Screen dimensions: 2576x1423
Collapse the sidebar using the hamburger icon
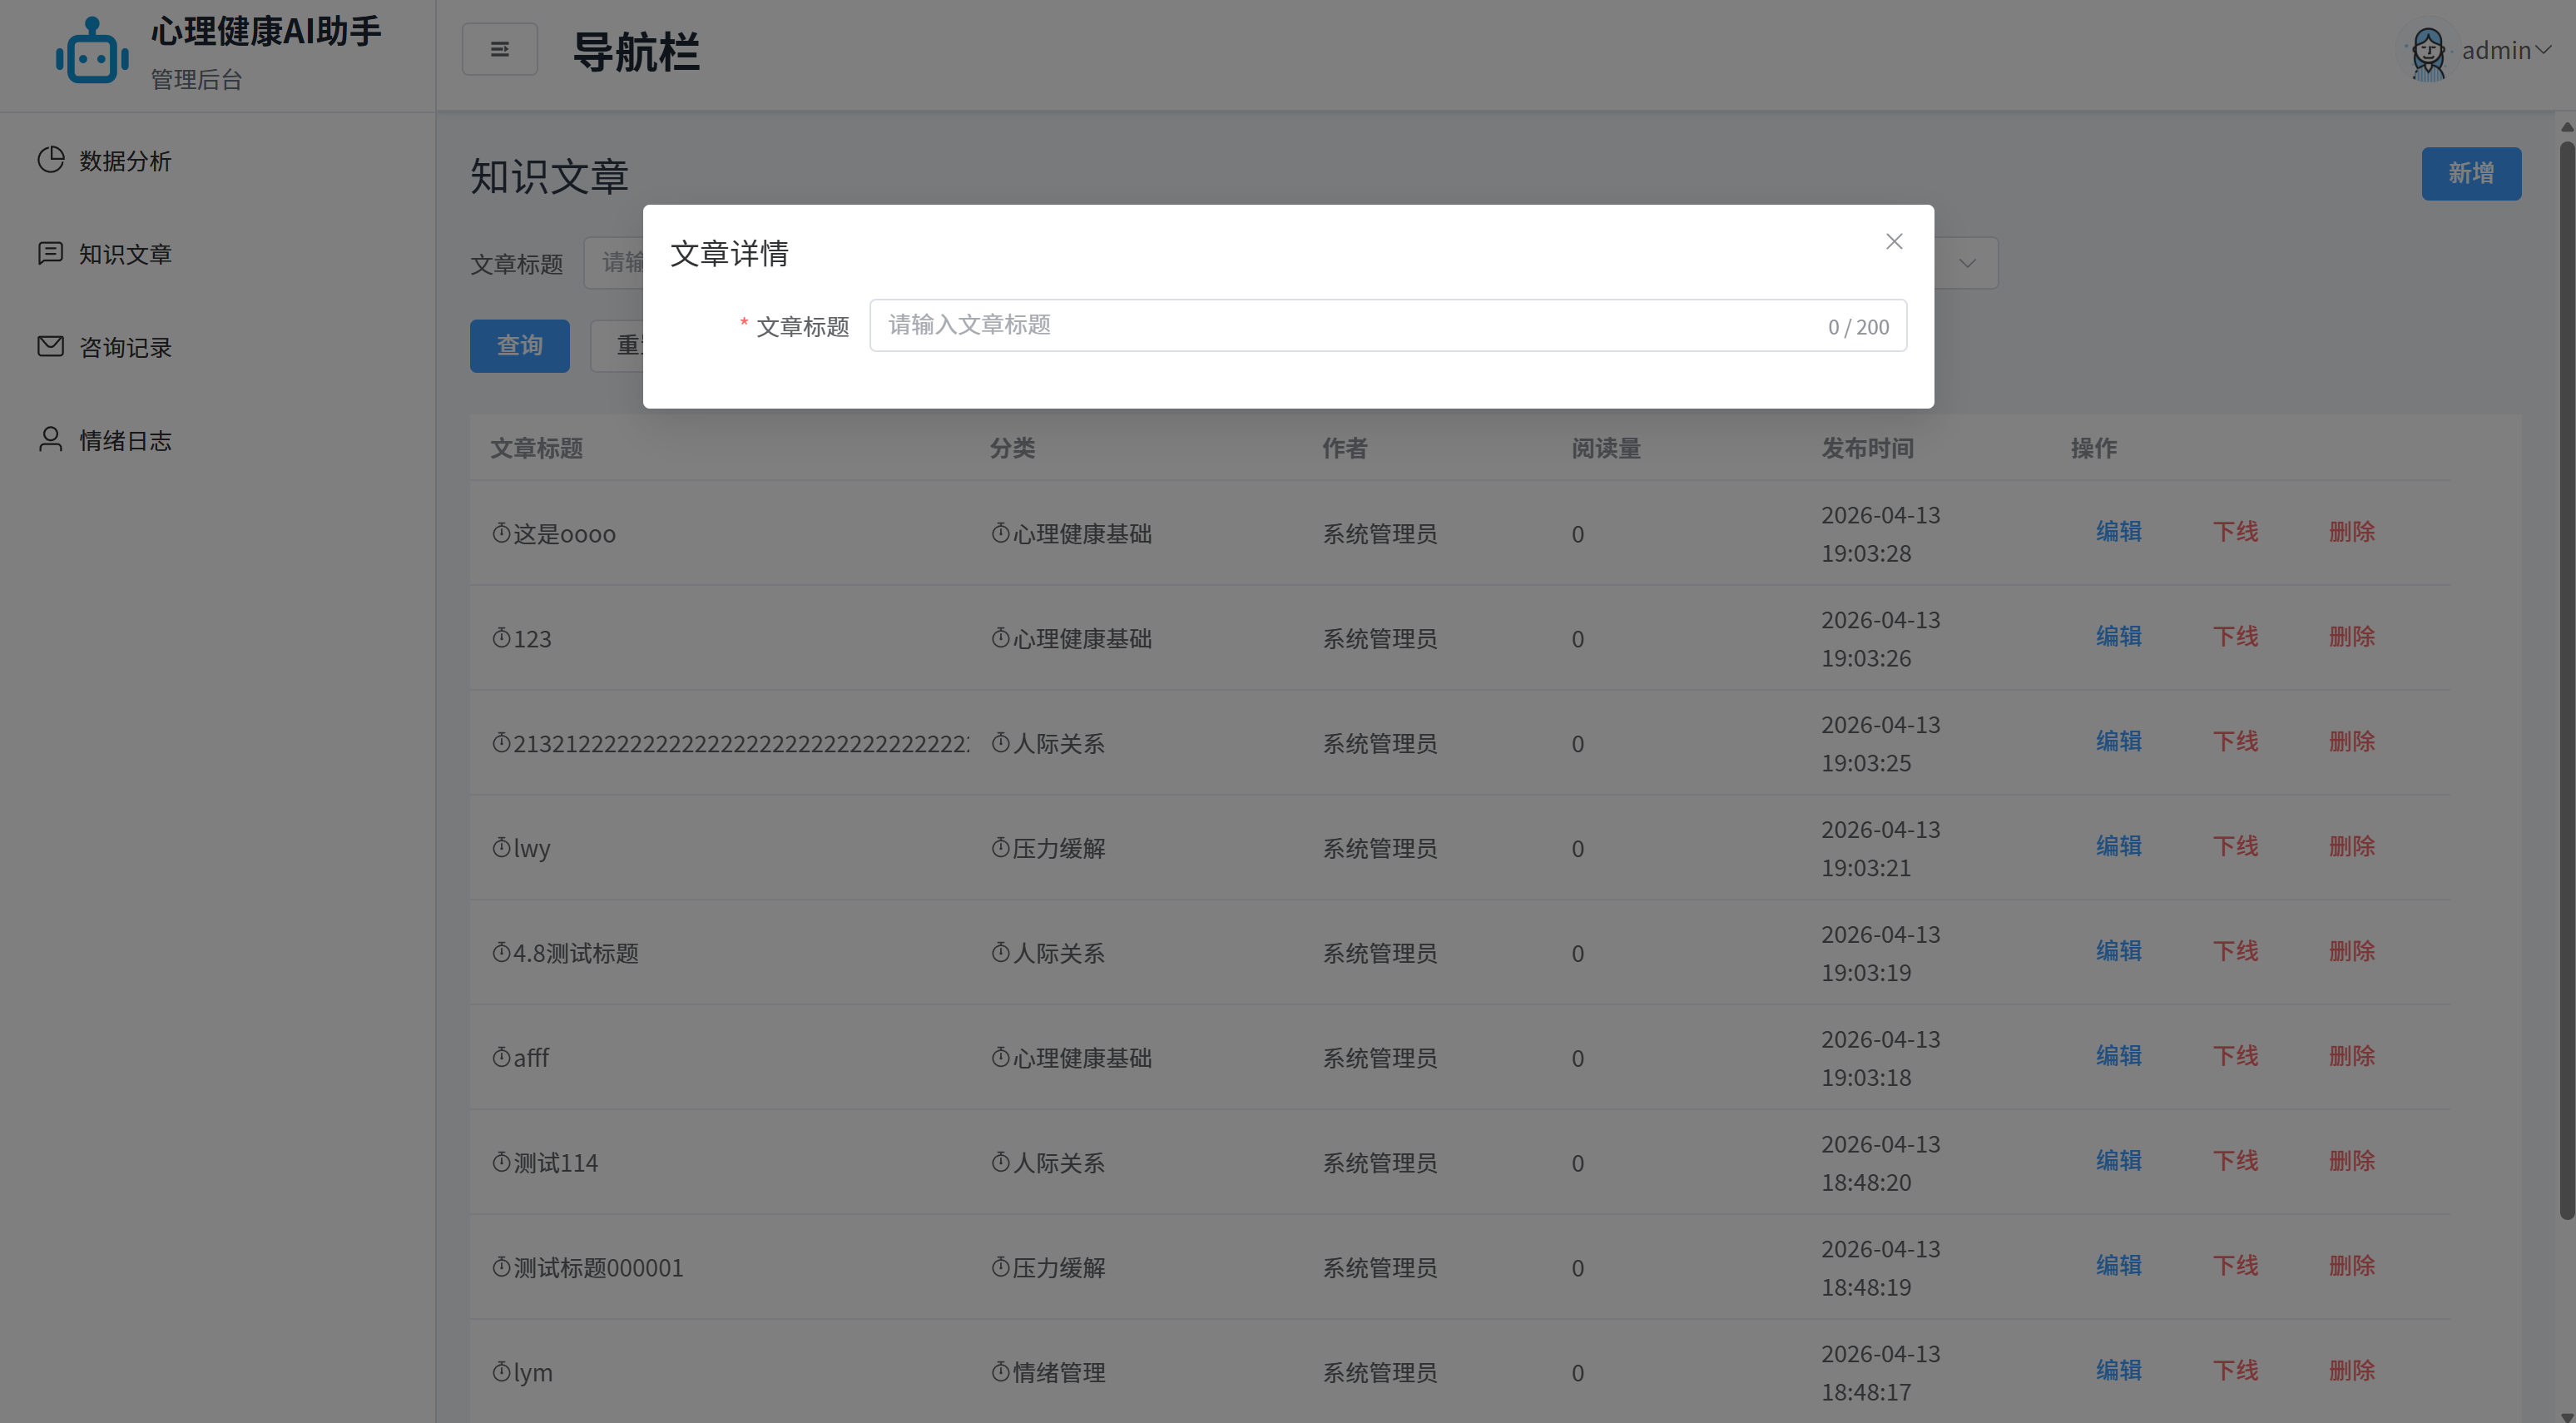(x=499, y=48)
